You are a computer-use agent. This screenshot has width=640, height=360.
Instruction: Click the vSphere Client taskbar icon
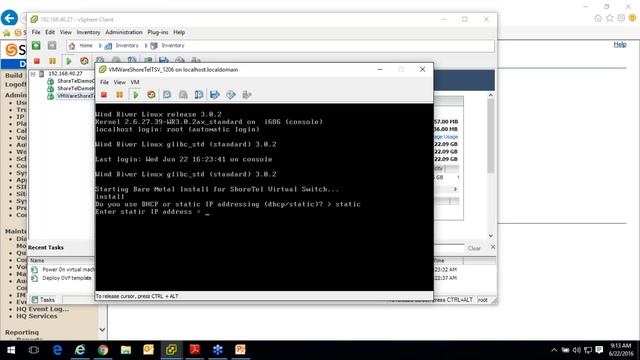(x=171, y=350)
